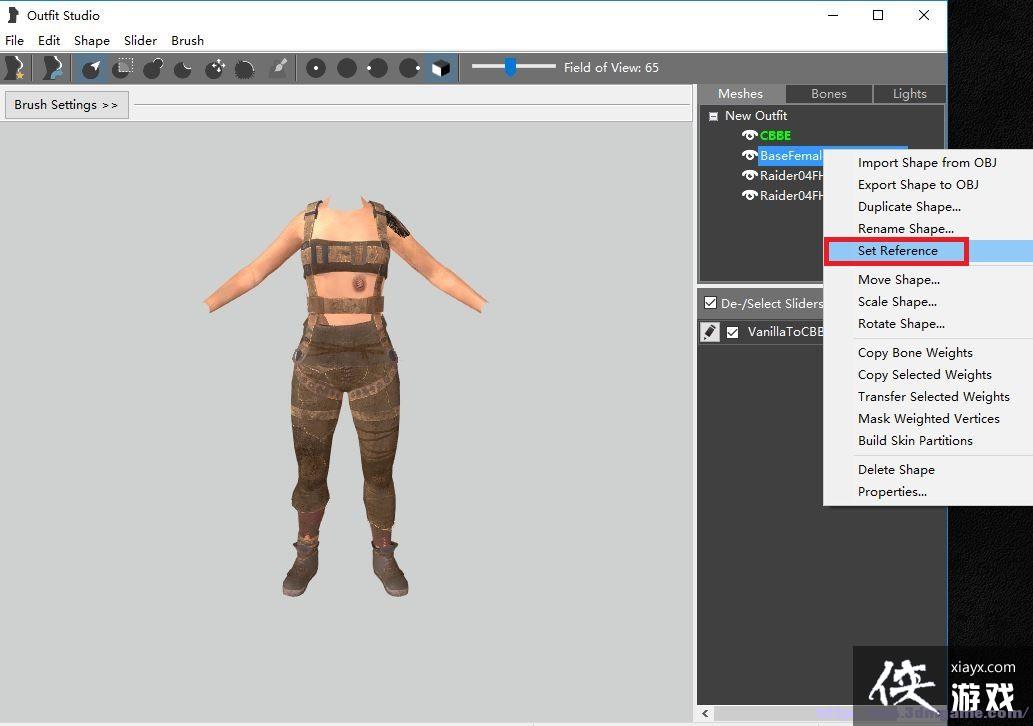Uncheck the De-/Select Sliders checkbox
This screenshot has width=1033, height=726.
710,303
